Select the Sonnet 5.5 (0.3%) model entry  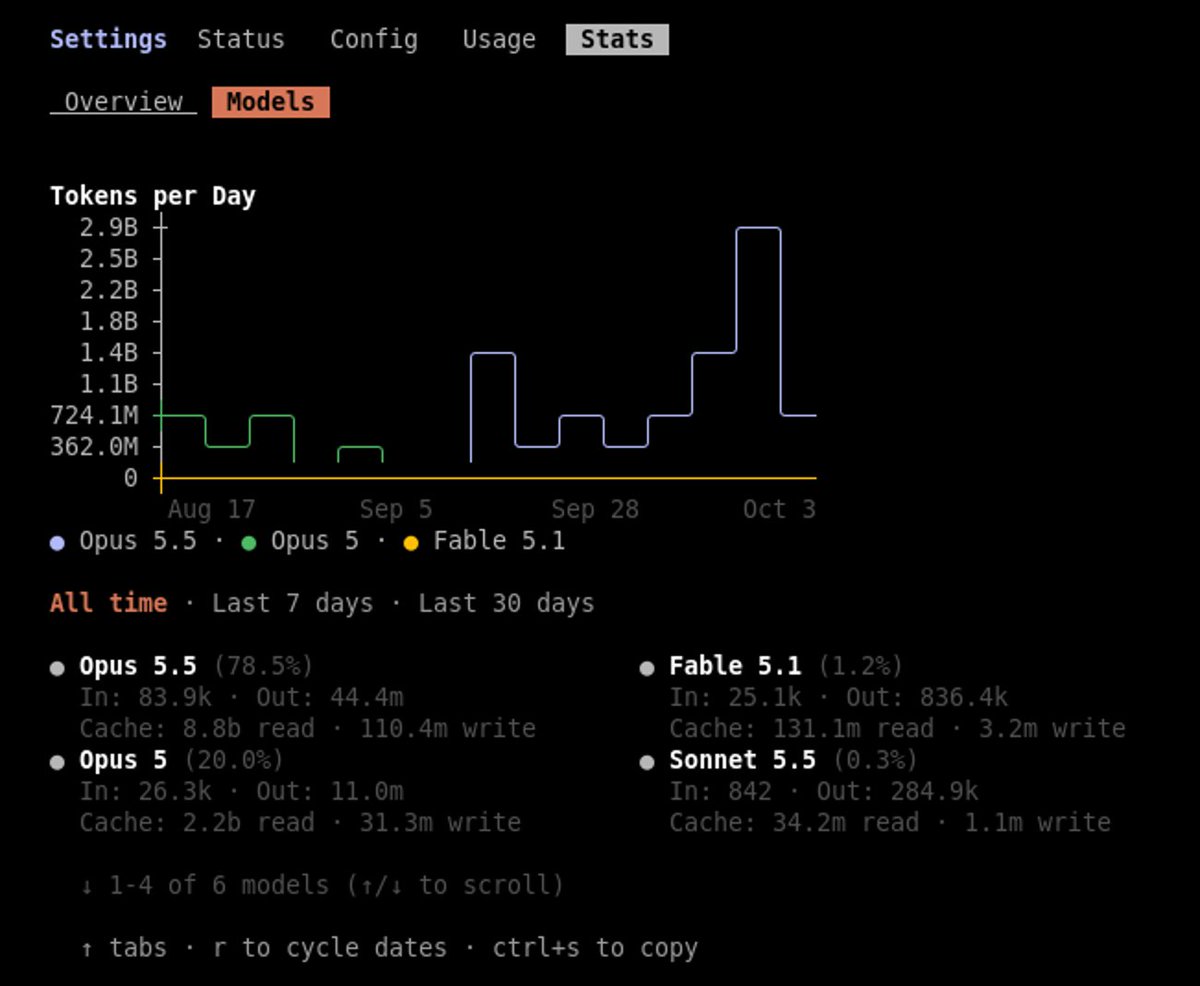pyautogui.click(x=793, y=760)
